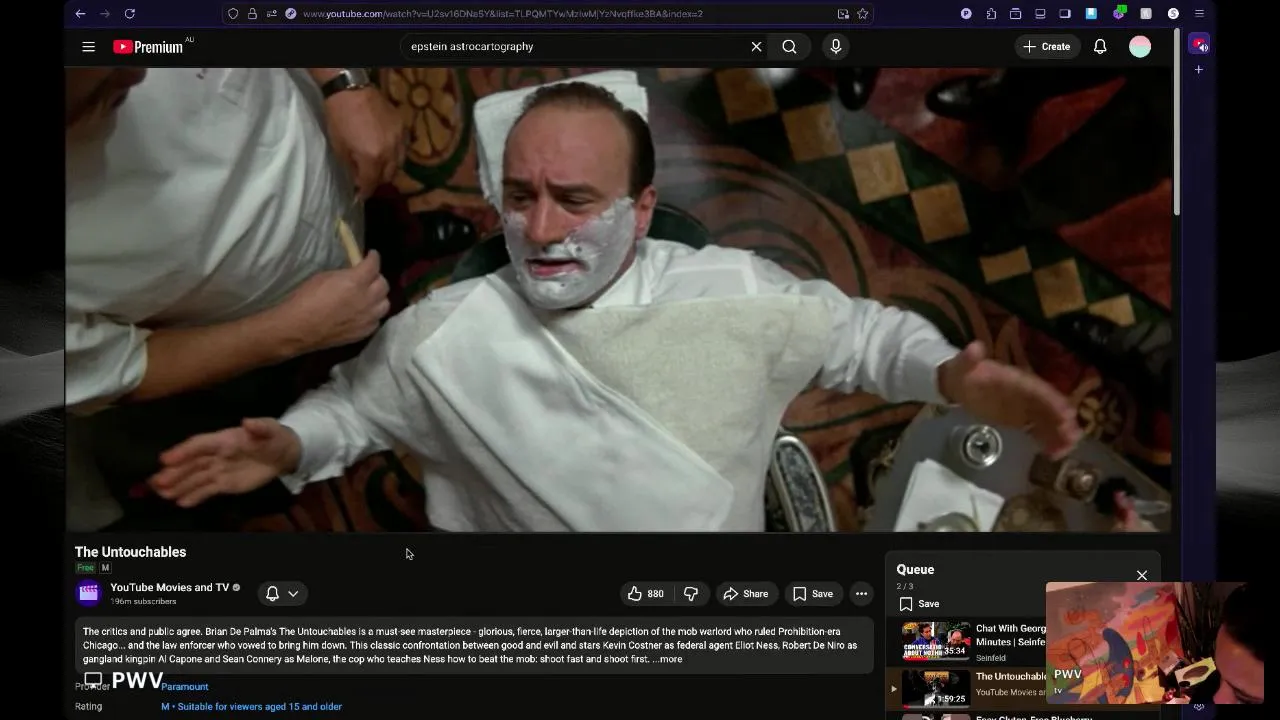Open the sidebar panel icon at top right
Screen dimensions: 1280x720
(1066, 14)
